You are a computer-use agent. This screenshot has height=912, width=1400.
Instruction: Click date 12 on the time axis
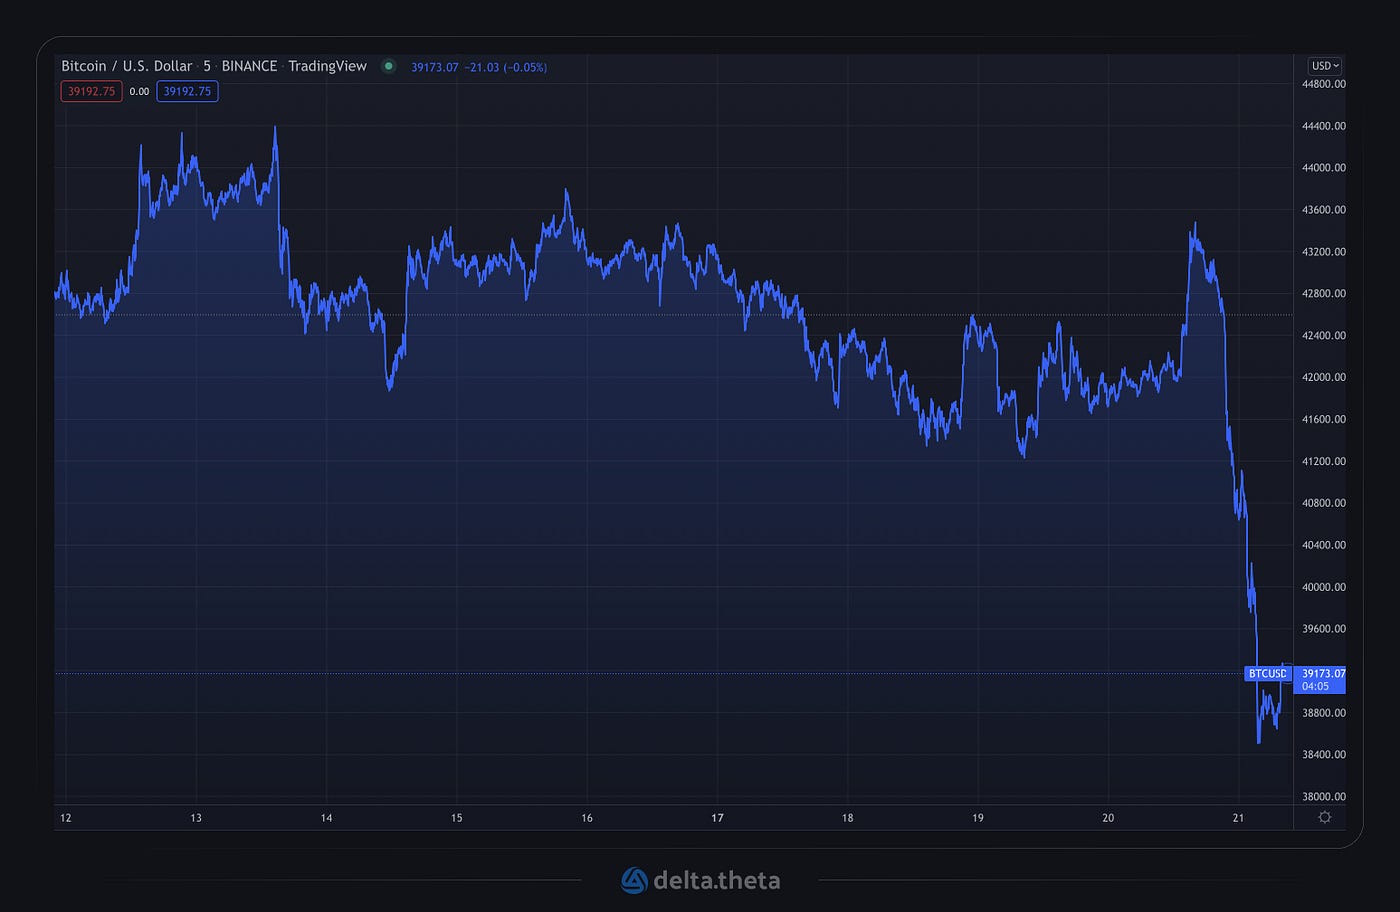click(x=66, y=818)
